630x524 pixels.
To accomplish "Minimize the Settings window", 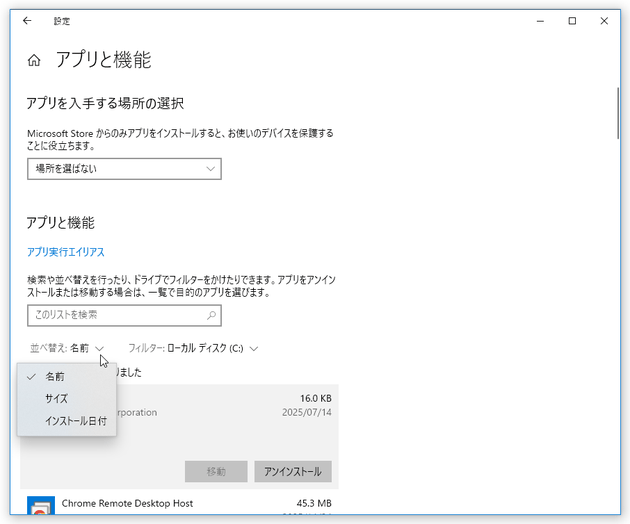I will click(540, 21).
